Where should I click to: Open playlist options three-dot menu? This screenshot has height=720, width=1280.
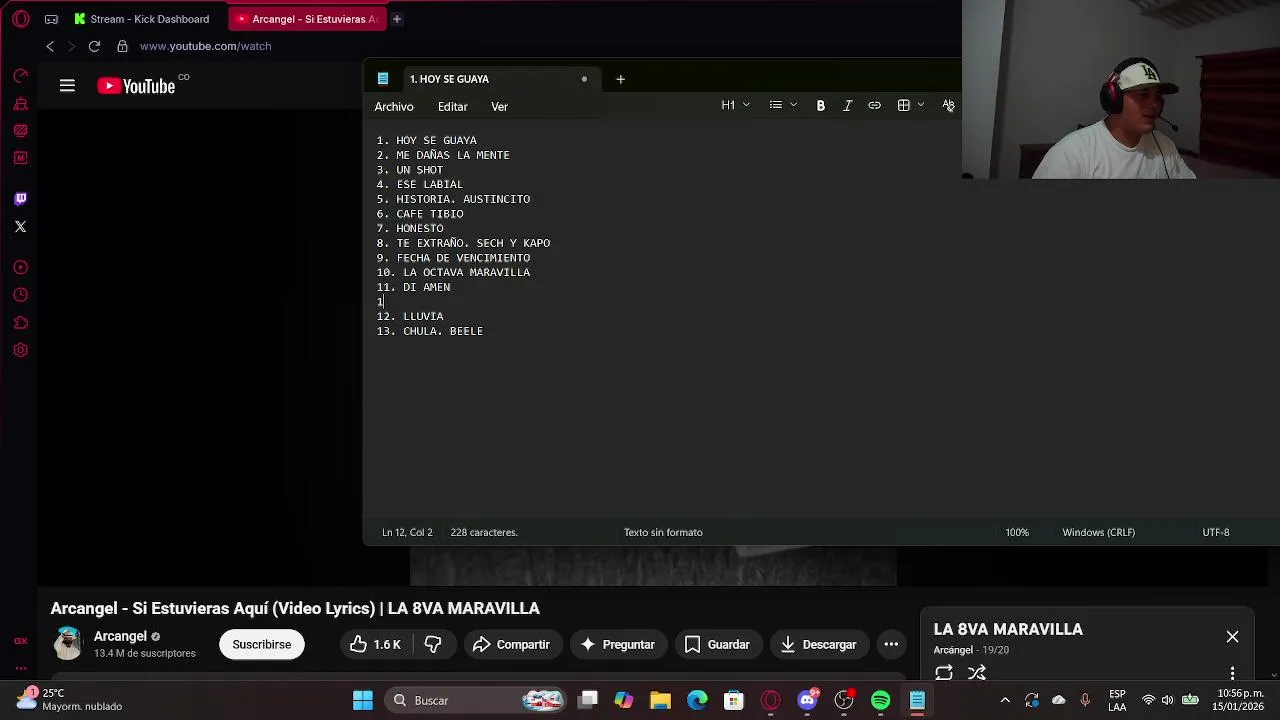point(1232,673)
